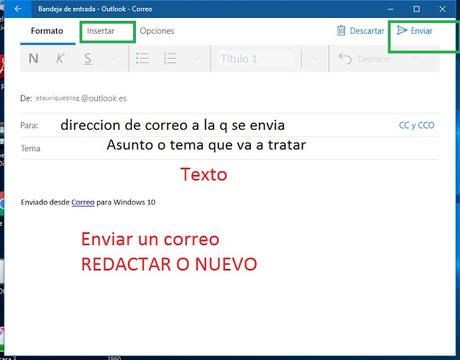Insert a bulleted list
The height and width of the screenshot is (360, 460).
point(143,59)
